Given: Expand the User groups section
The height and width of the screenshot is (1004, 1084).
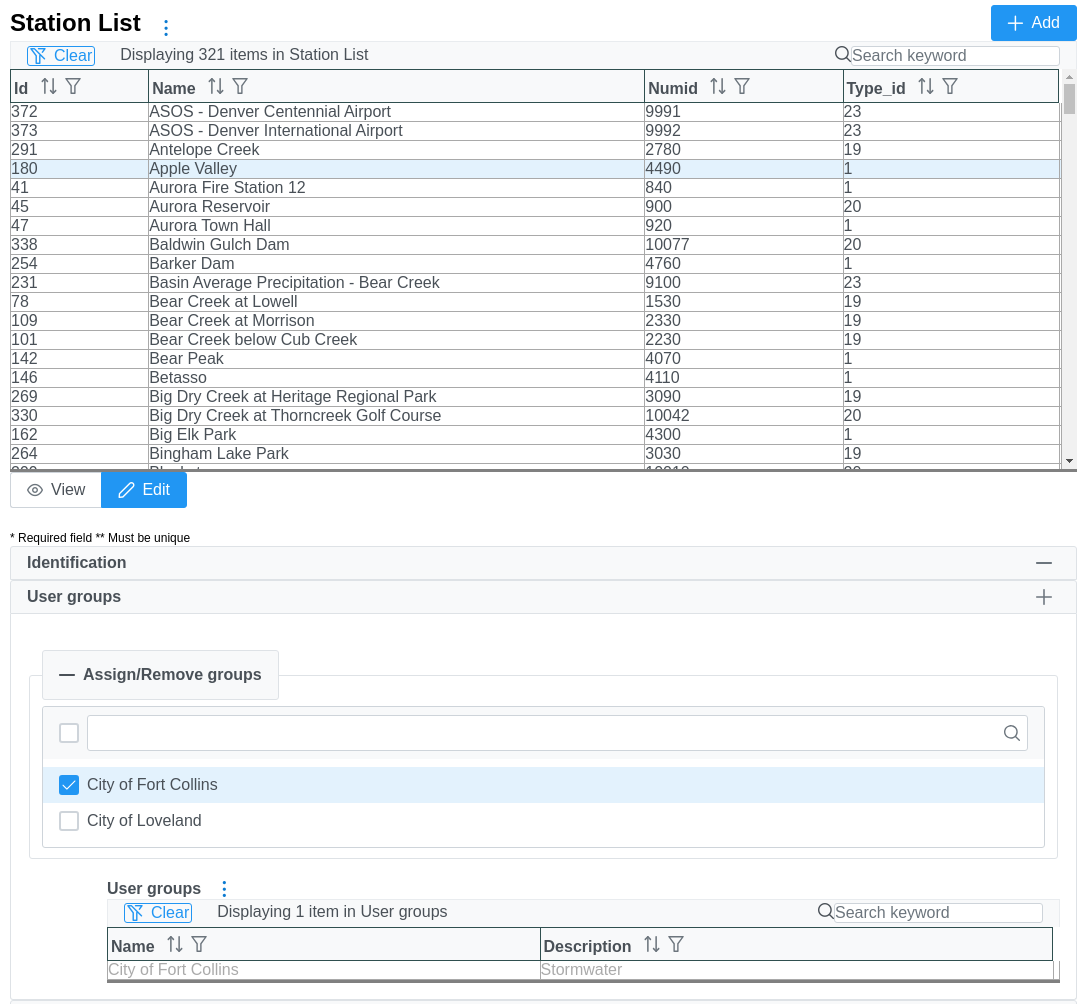Looking at the screenshot, I should (1043, 597).
